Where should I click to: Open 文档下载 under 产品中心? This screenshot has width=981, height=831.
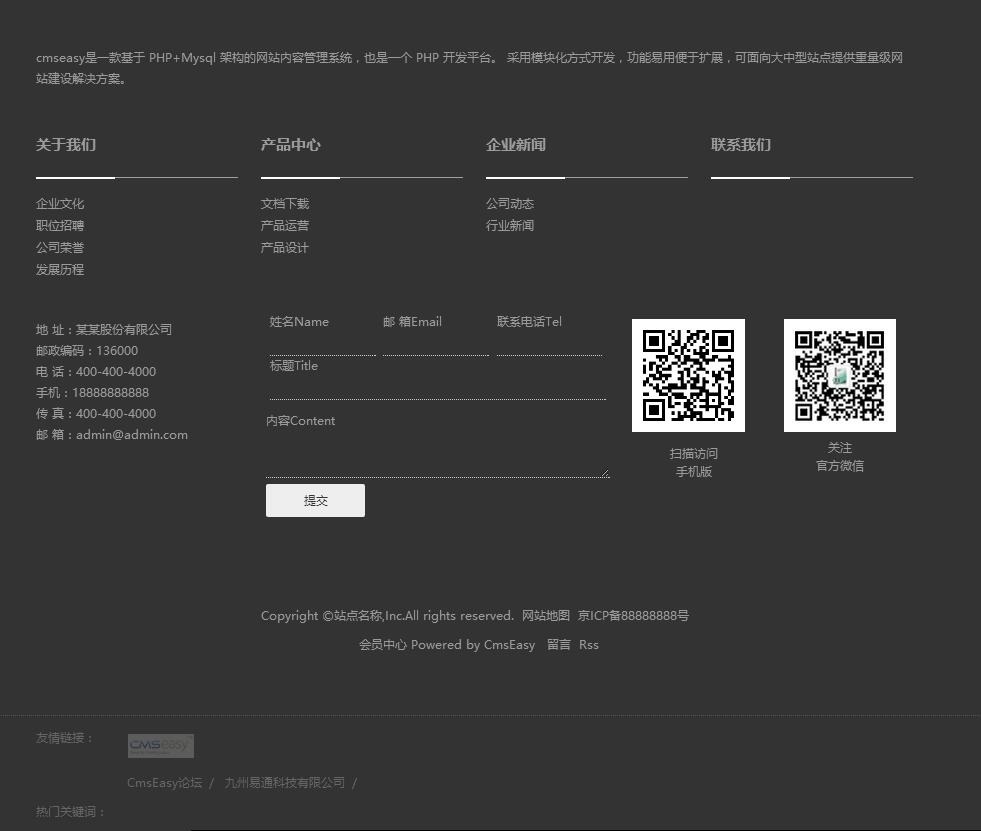(x=285, y=204)
